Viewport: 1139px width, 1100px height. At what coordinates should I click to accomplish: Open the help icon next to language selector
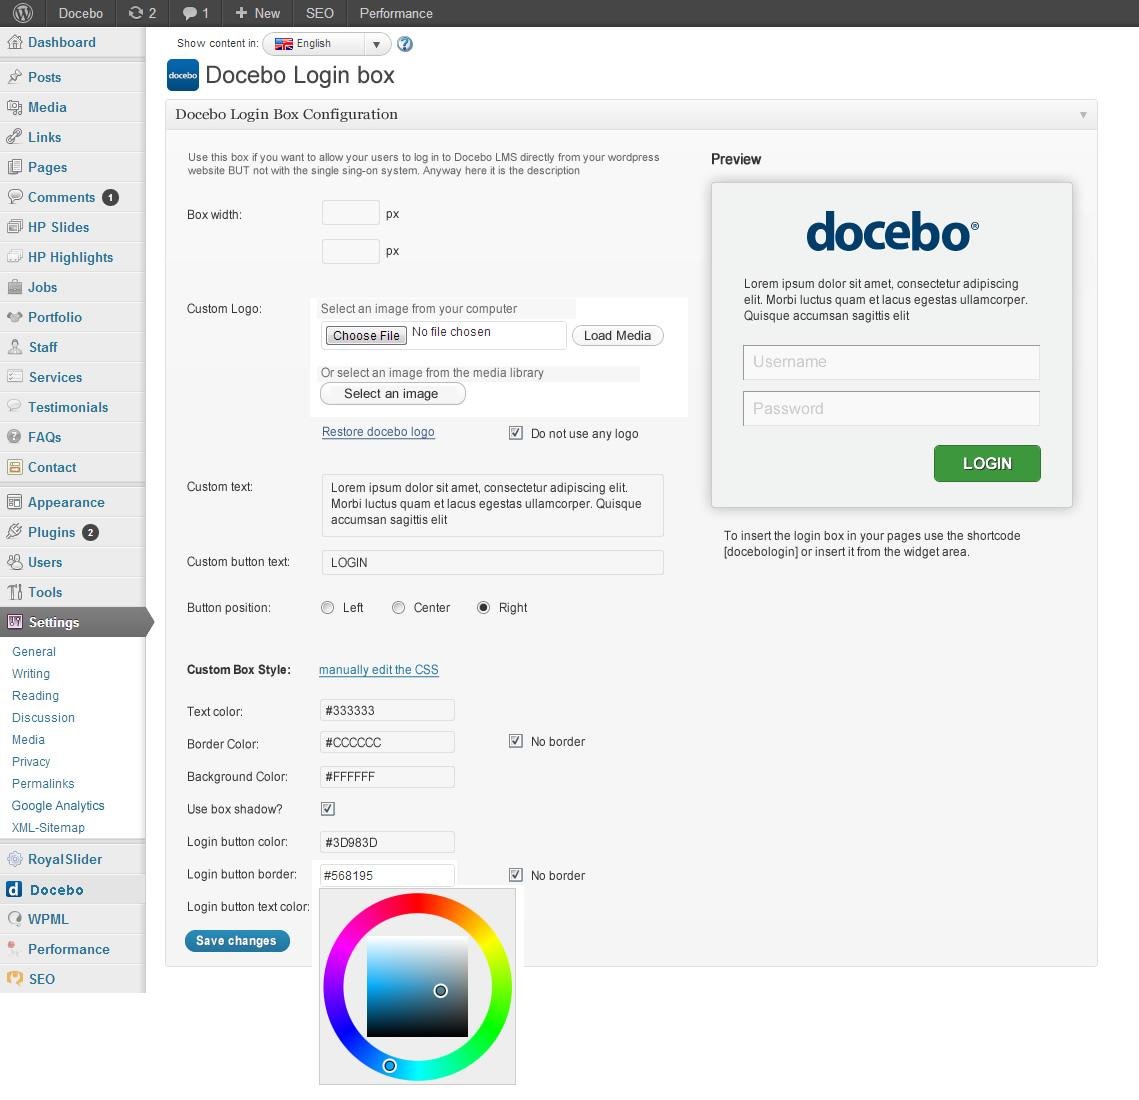click(403, 43)
